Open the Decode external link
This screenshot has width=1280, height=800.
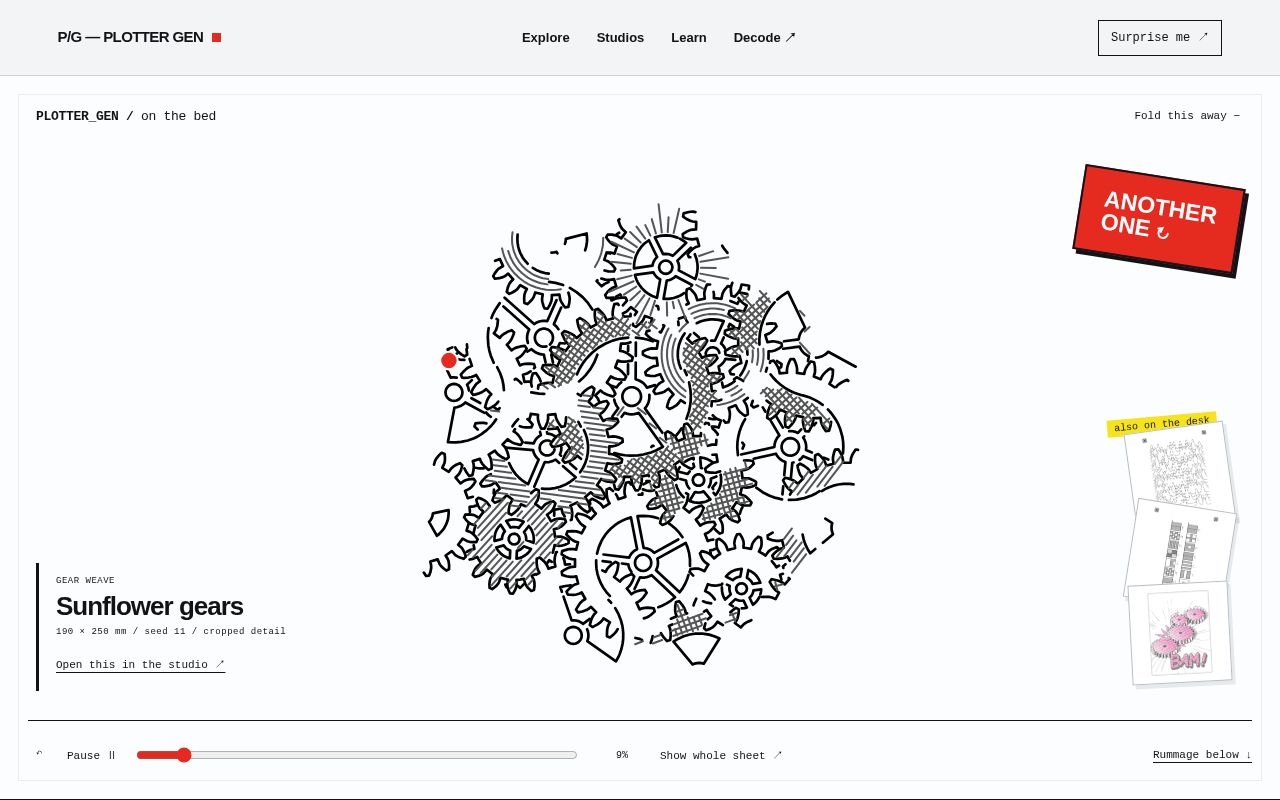pos(765,38)
